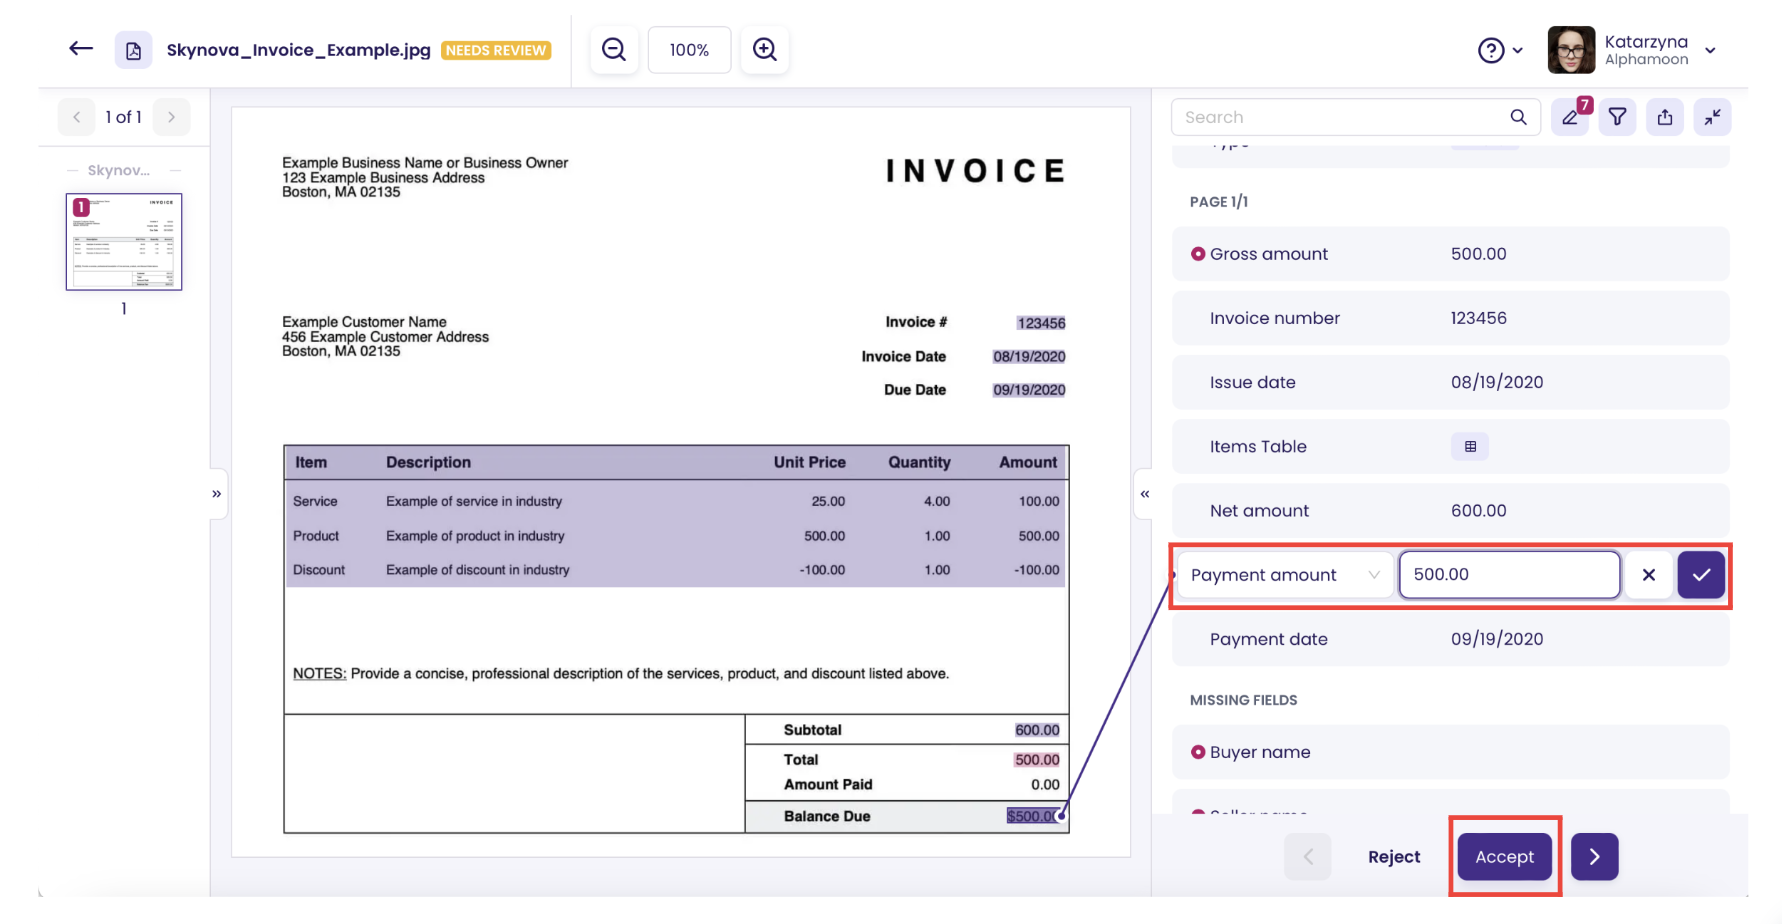
Task: Open the help menu icon
Action: pos(1491,50)
